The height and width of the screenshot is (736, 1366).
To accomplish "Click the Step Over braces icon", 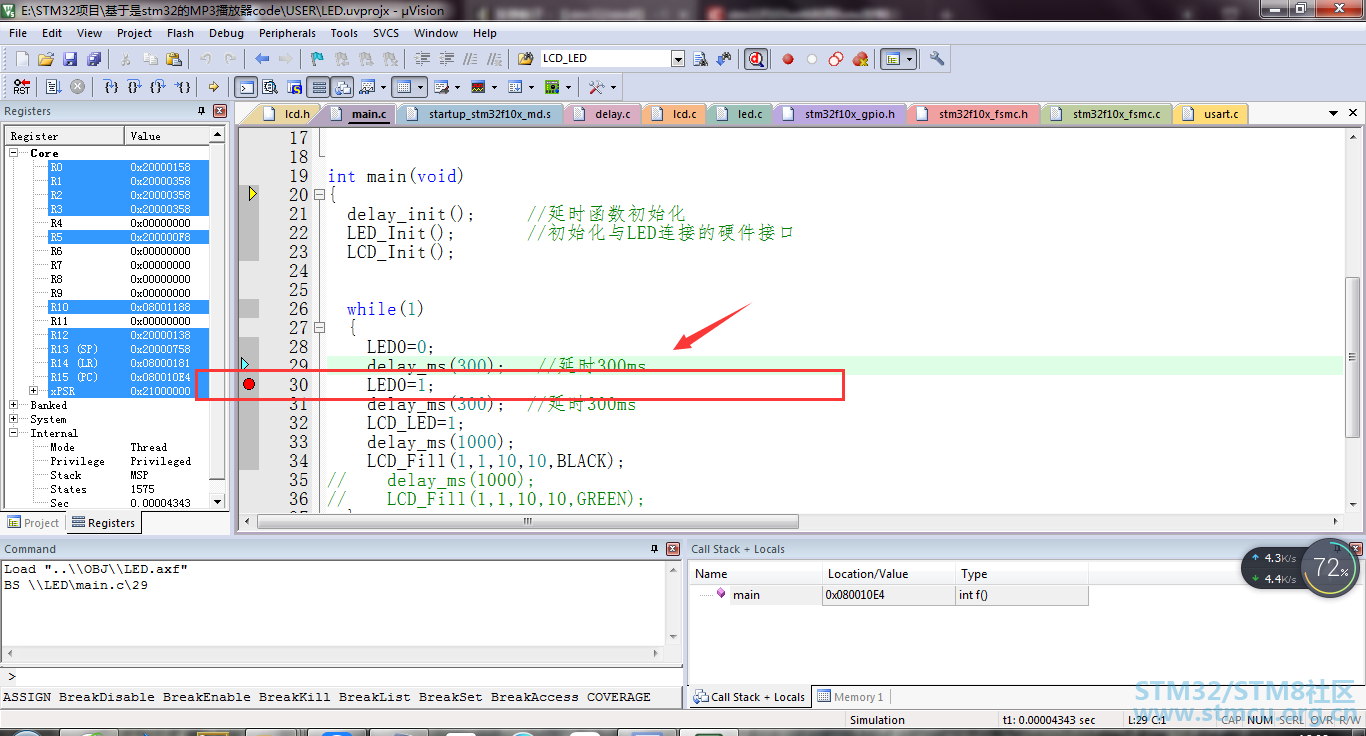I will point(135,87).
